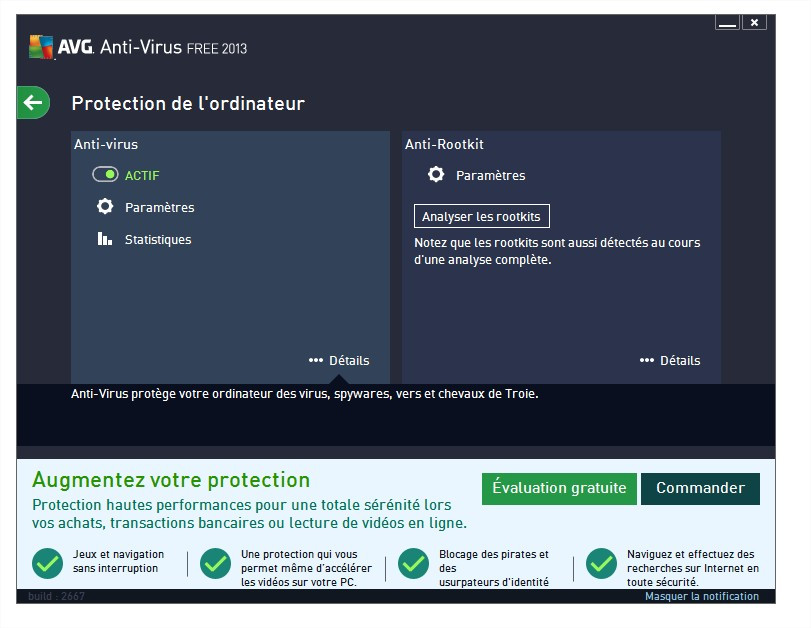Click the checkmark icon beside Jeux et navigation
This screenshot has width=811, height=628.
(47, 563)
